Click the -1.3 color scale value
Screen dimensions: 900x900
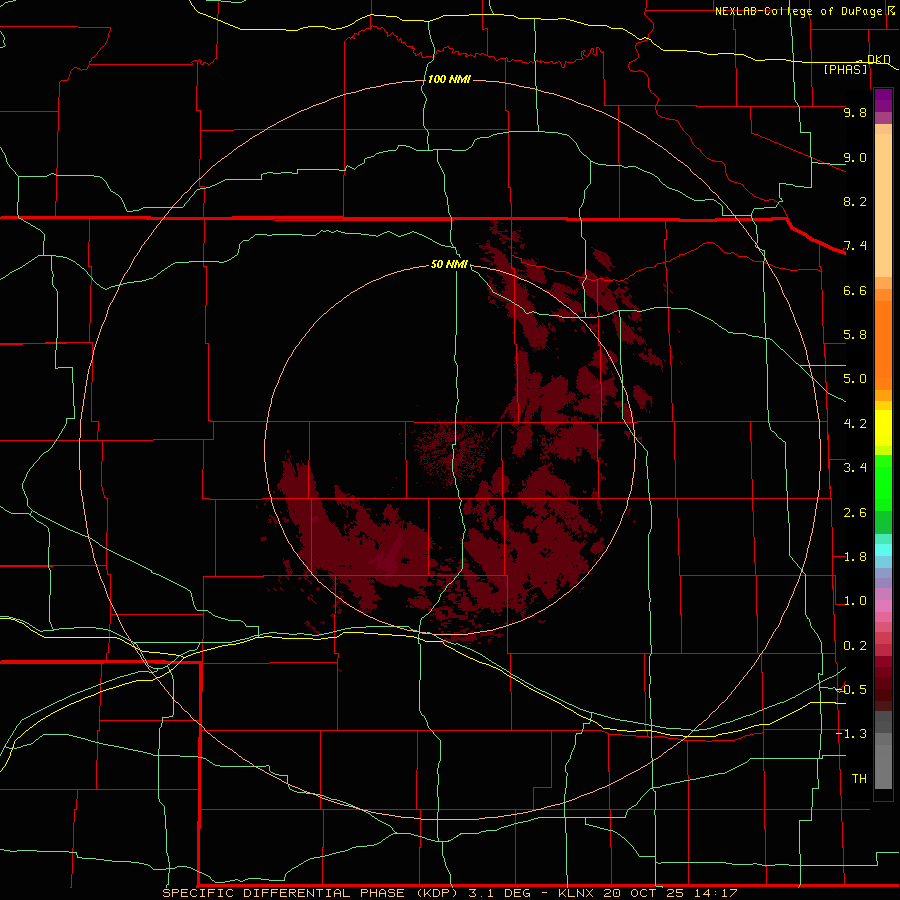pyautogui.click(x=852, y=734)
